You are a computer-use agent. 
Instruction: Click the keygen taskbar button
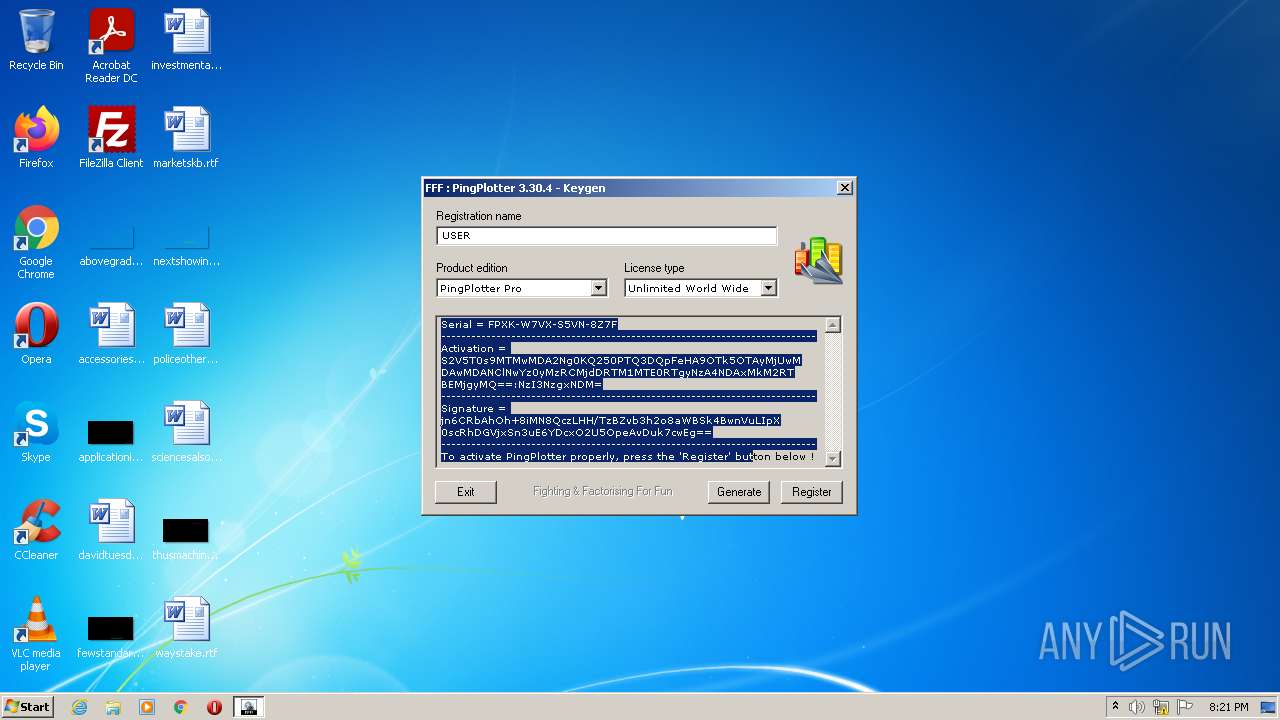point(248,707)
